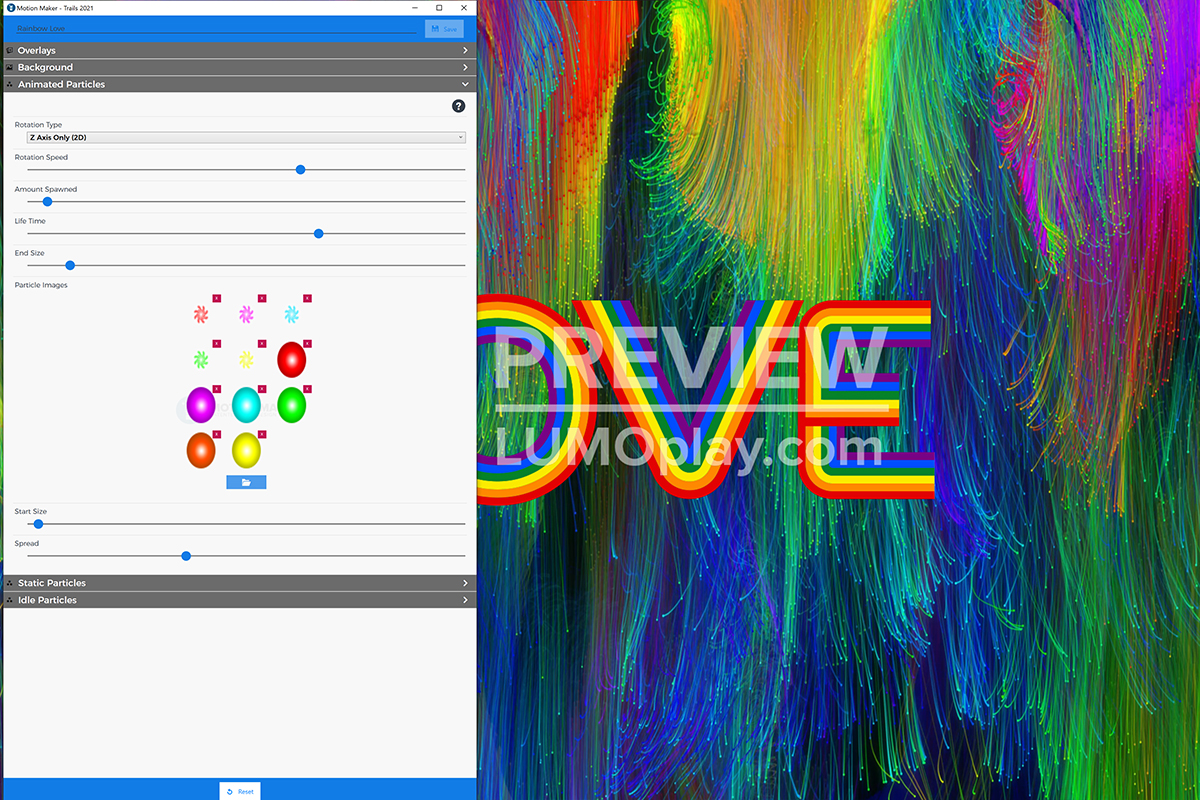Click the Rotation Speed slider handle
This screenshot has height=800, width=1200.
point(300,170)
